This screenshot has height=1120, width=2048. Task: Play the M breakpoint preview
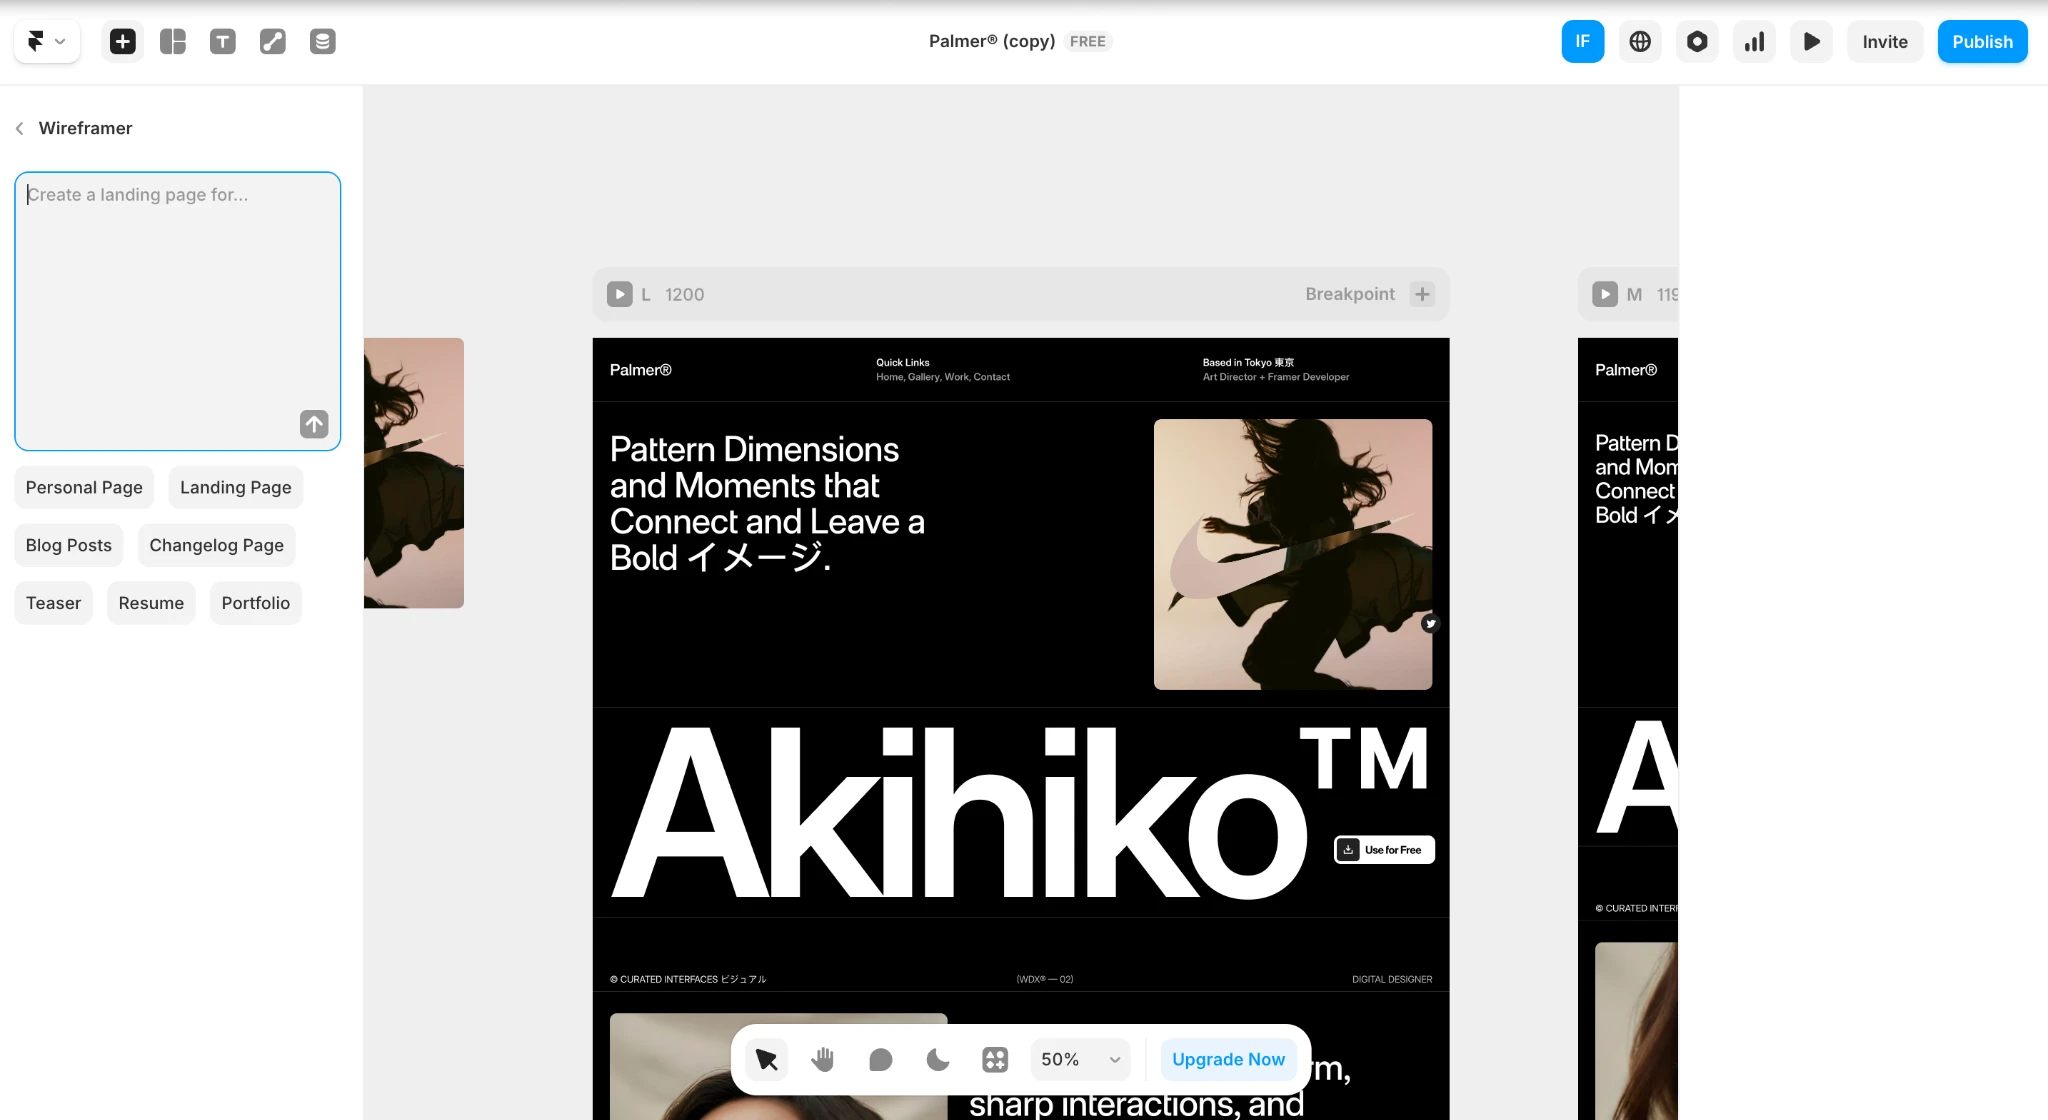click(1605, 294)
